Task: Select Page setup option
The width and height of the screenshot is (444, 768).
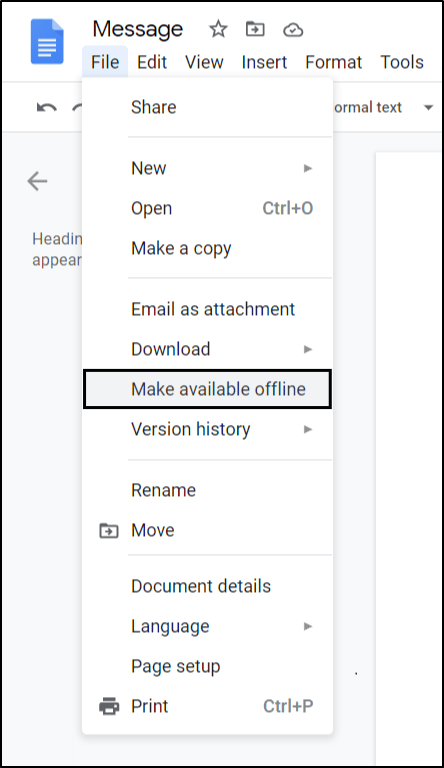Action: coord(207,666)
